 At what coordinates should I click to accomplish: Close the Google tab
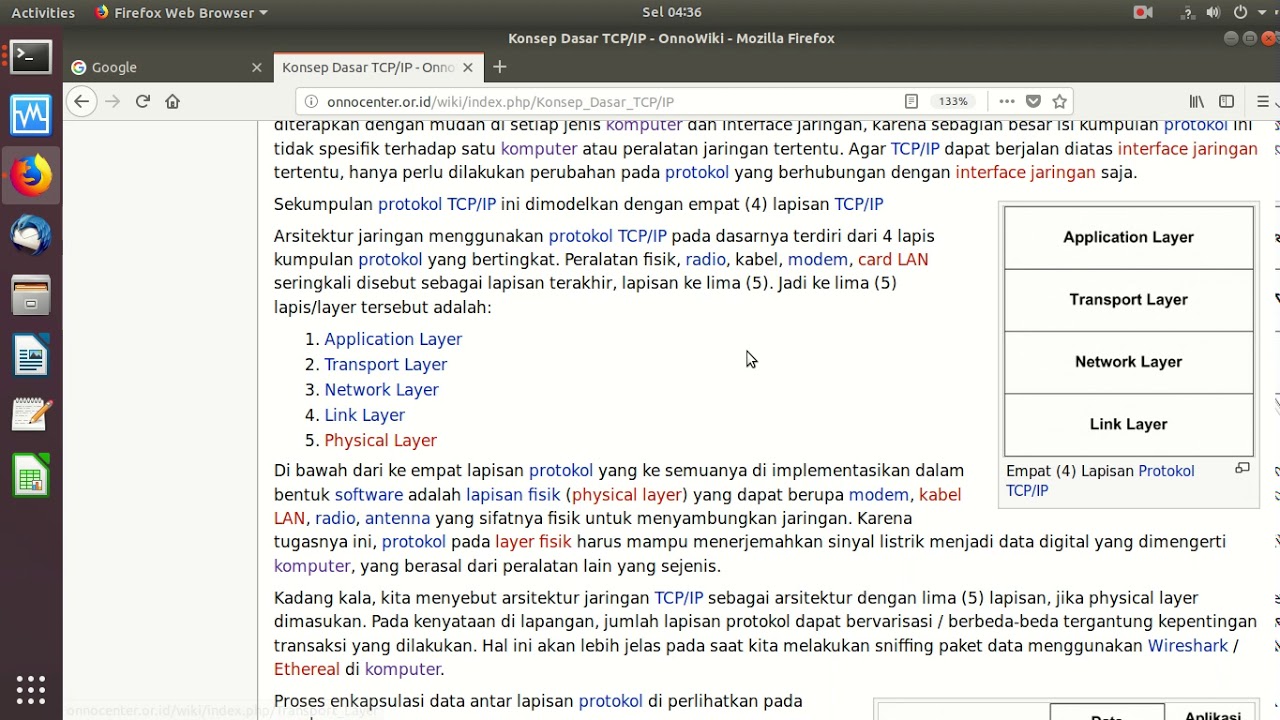(x=257, y=67)
